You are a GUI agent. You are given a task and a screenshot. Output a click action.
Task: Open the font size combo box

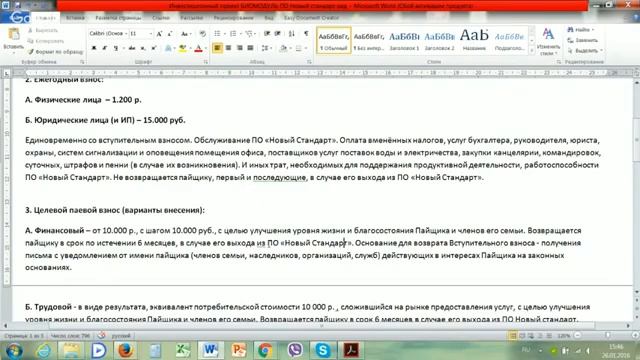pos(141,33)
